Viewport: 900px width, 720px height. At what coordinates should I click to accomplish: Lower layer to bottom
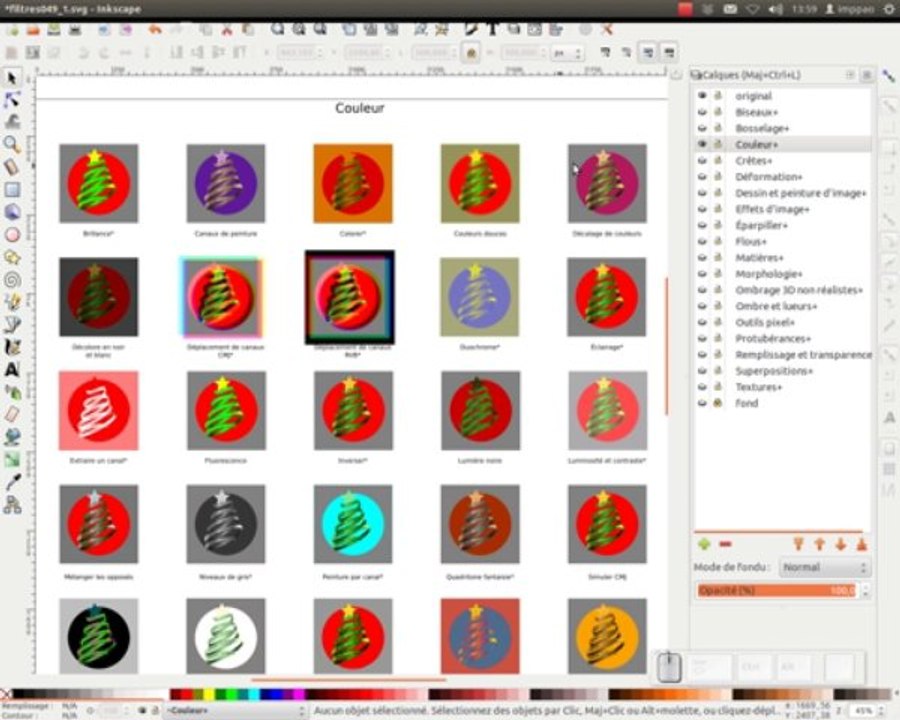(862, 544)
